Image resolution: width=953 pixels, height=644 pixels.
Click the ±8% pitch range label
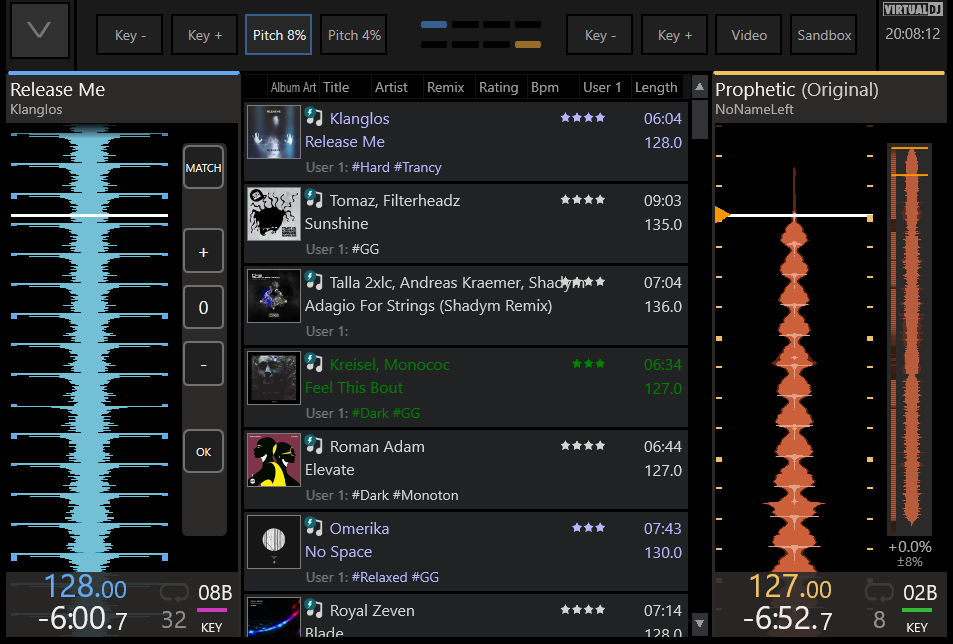[x=910, y=562]
